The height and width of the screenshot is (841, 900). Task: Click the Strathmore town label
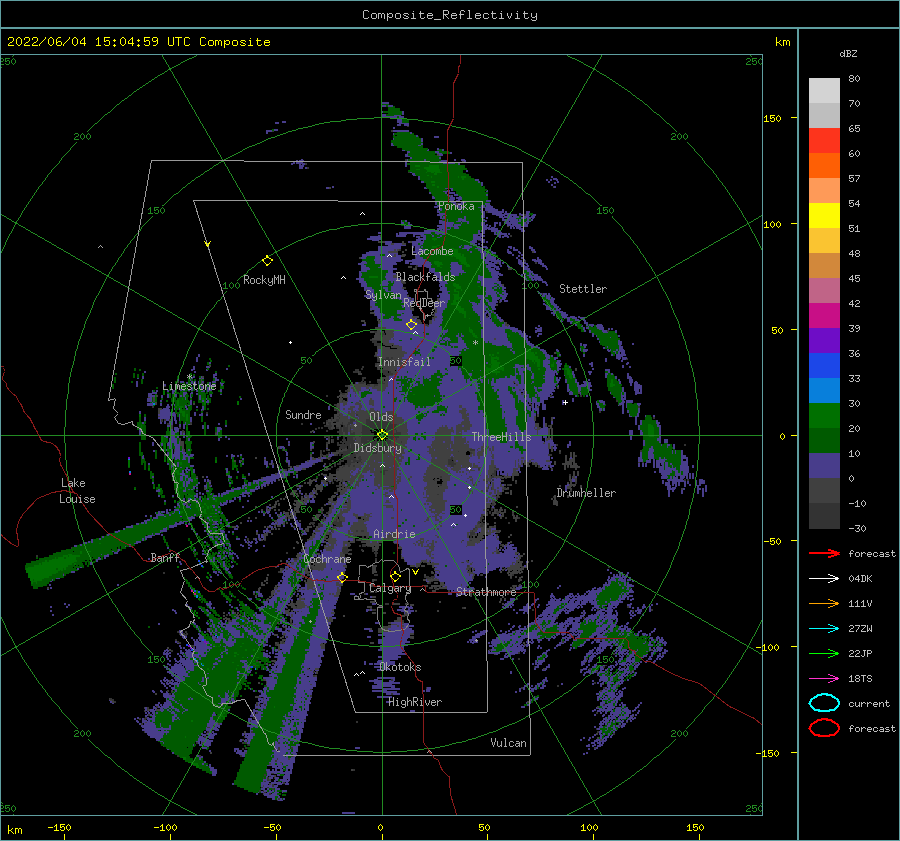(x=486, y=591)
